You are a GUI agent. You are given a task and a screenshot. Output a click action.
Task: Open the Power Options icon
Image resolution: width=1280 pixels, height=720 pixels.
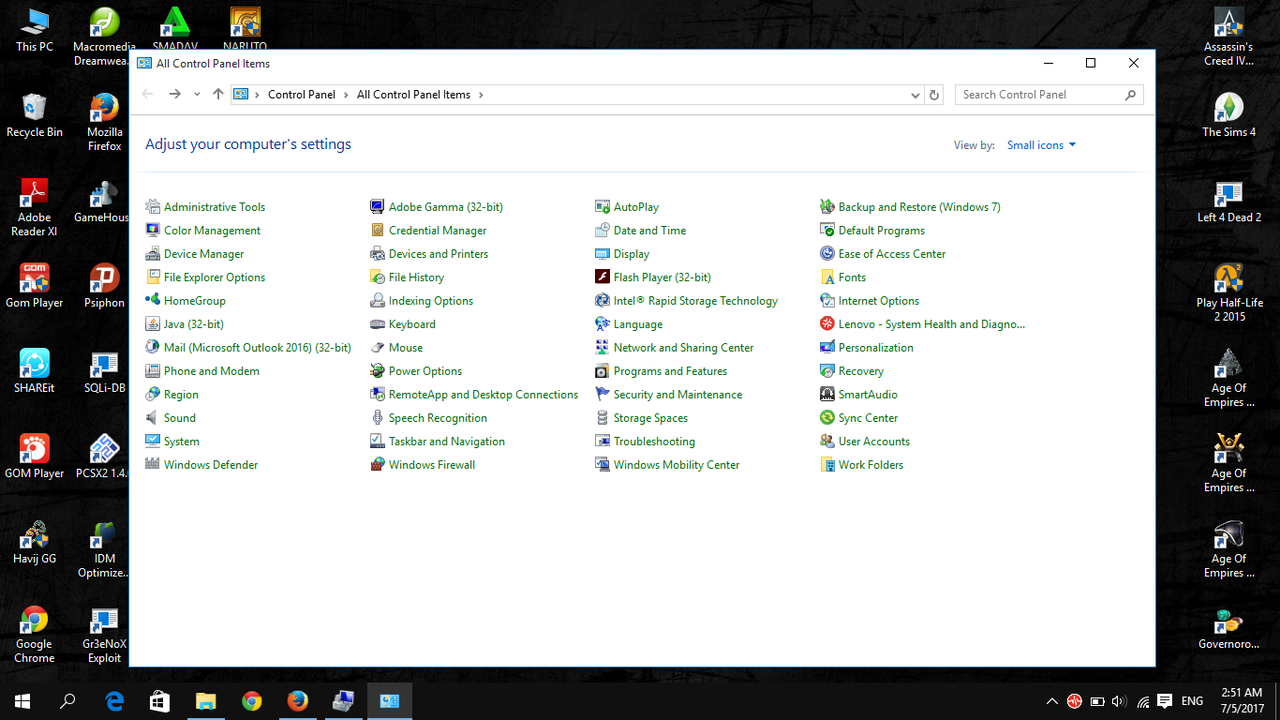pyautogui.click(x=377, y=371)
